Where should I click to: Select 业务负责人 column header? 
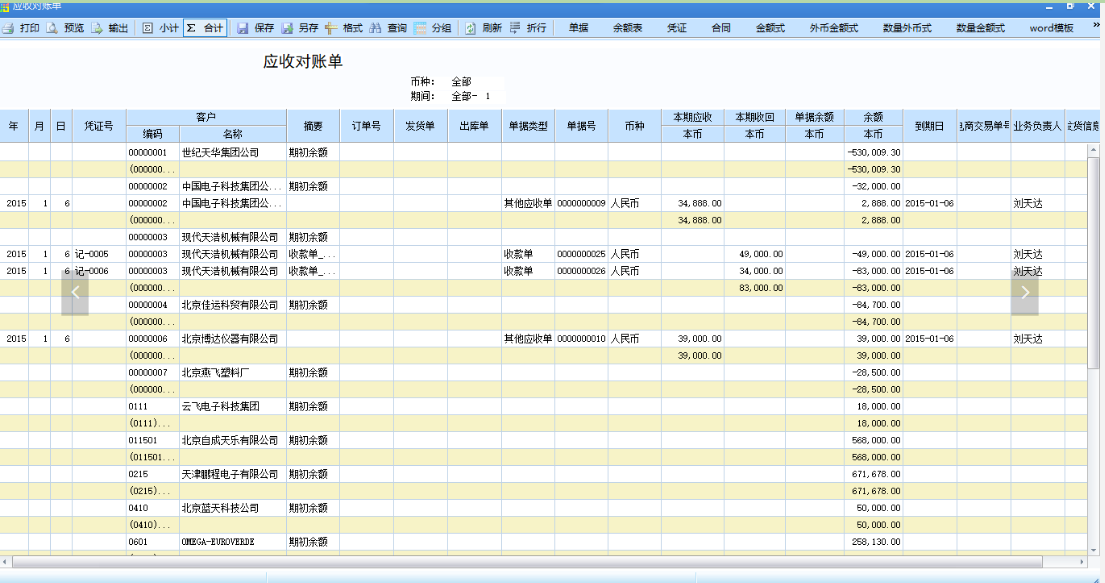point(1037,126)
